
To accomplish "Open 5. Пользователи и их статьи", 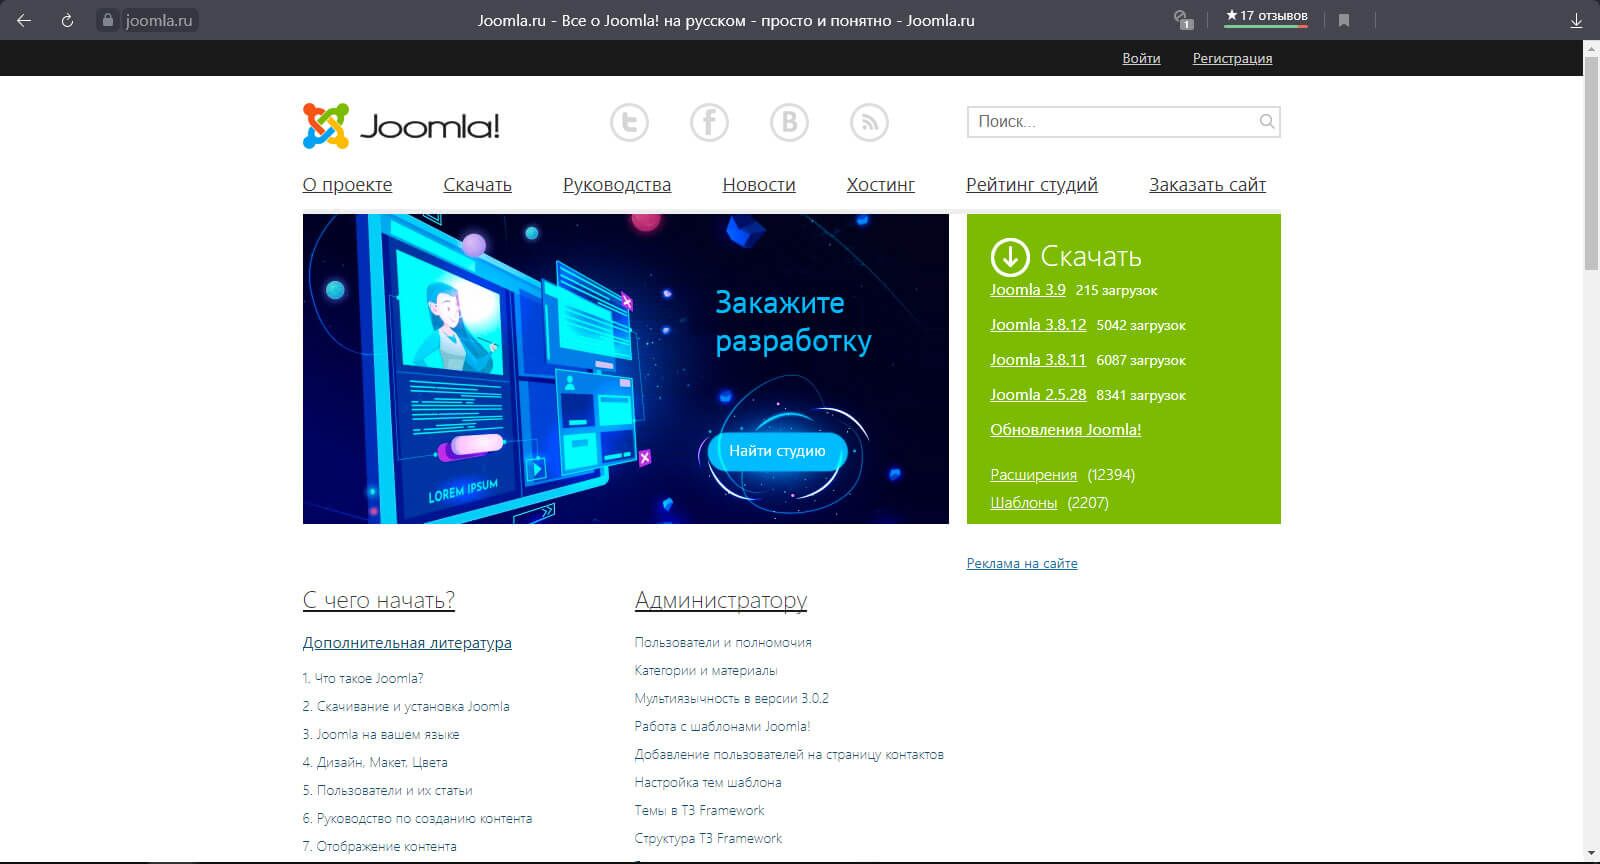I will pyautogui.click(x=388, y=790).
